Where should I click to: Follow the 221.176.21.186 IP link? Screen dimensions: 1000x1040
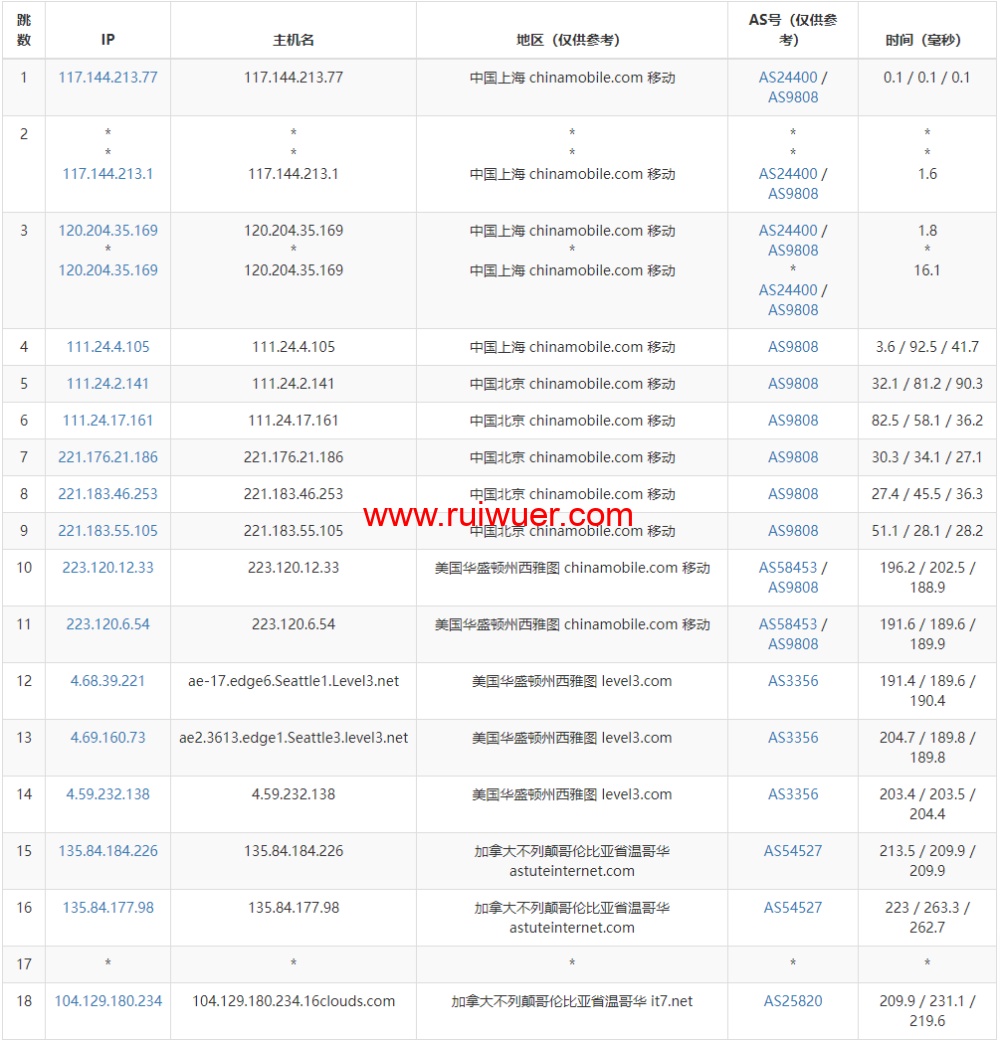pyautogui.click(x=108, y=457)
